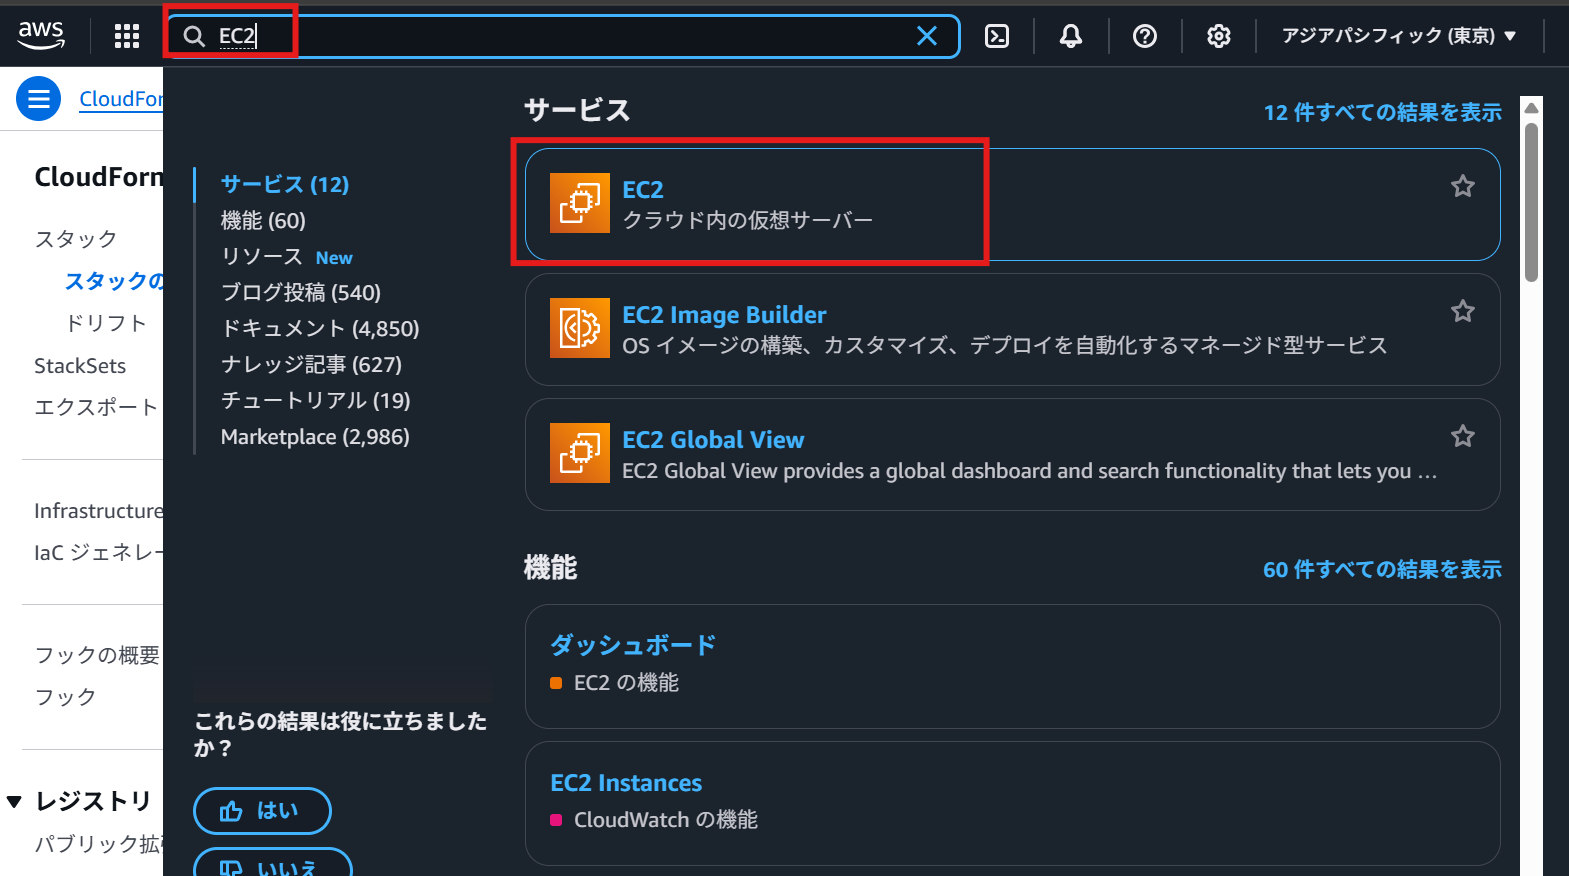The width and height of the screenshot is (1569, 876).
Task: Toggle the CloudFormation hamburger navigation menu
Action: click(39, 99)
